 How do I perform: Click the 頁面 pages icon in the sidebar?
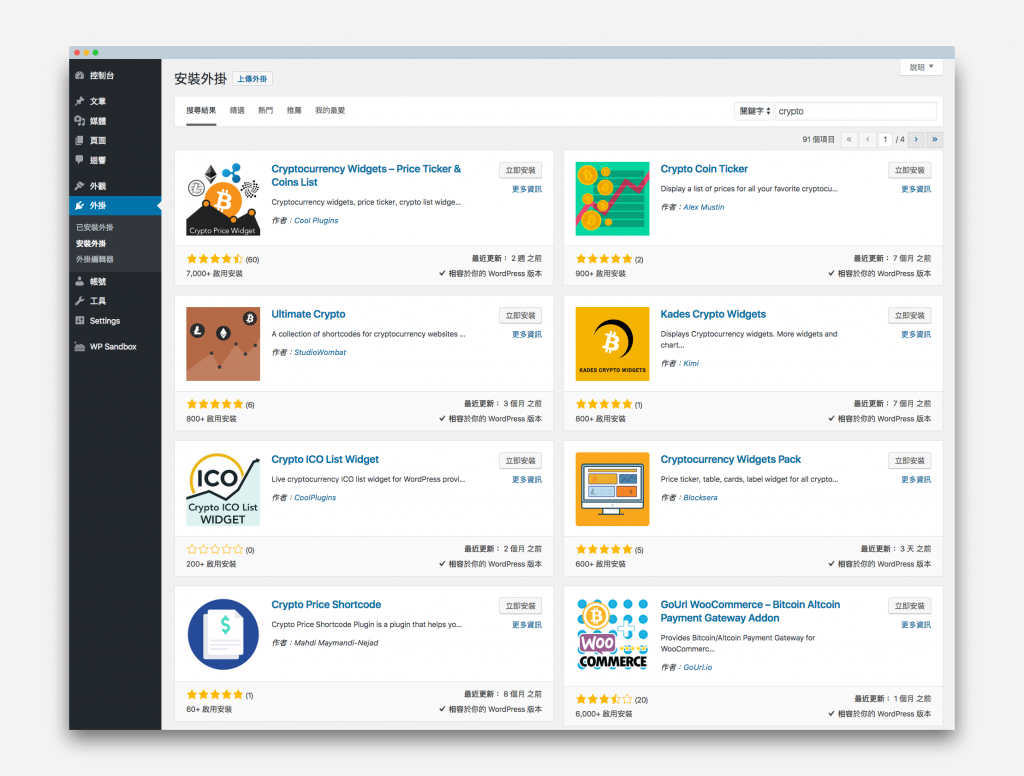[80, 140]
